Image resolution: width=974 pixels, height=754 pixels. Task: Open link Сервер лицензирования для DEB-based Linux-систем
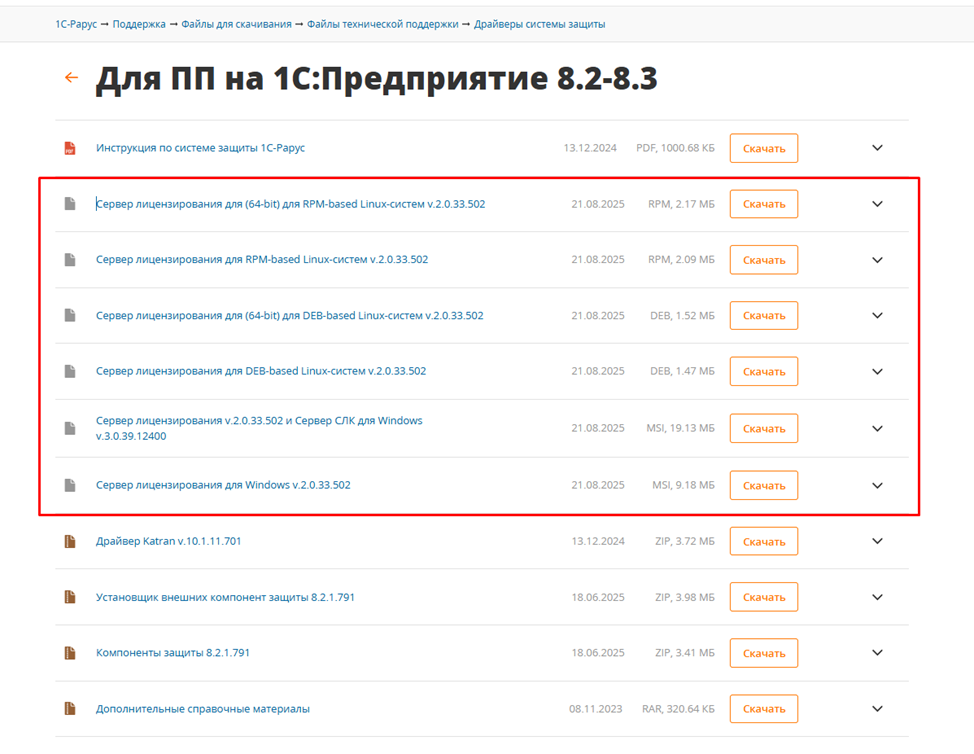coord(261,371)
